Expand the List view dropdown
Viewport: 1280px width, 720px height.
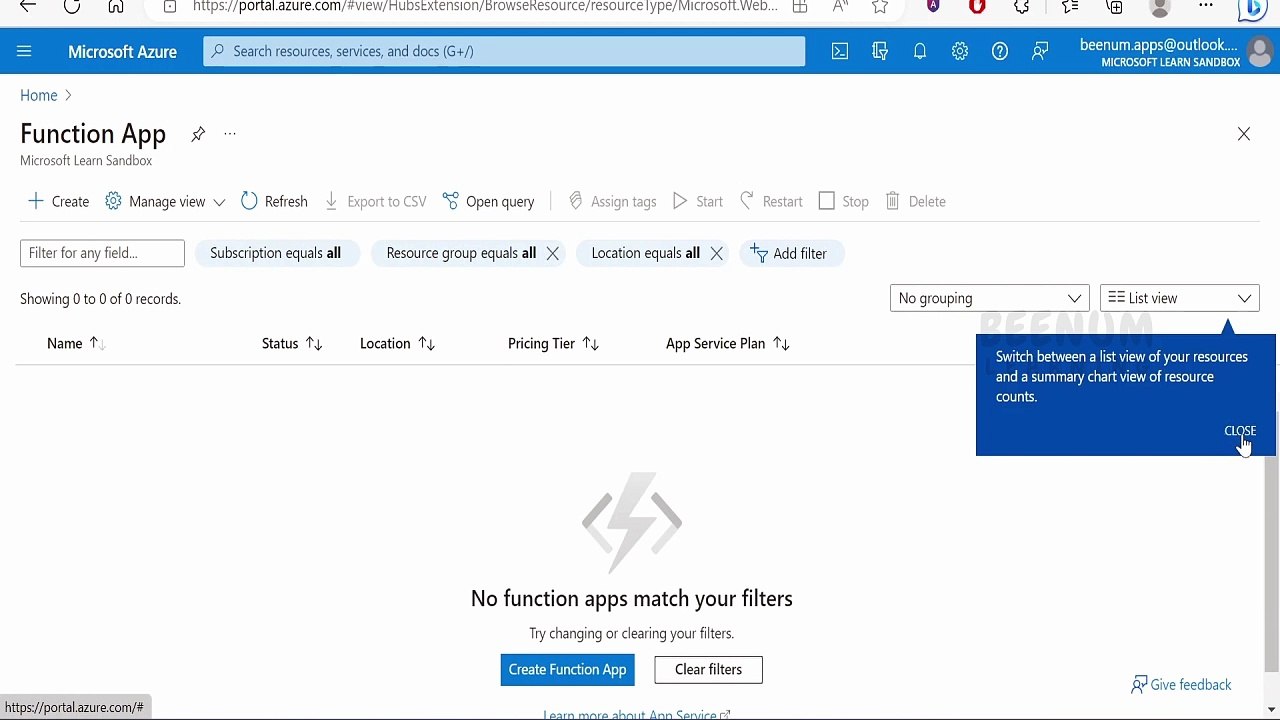click(x=1179, y=298)
